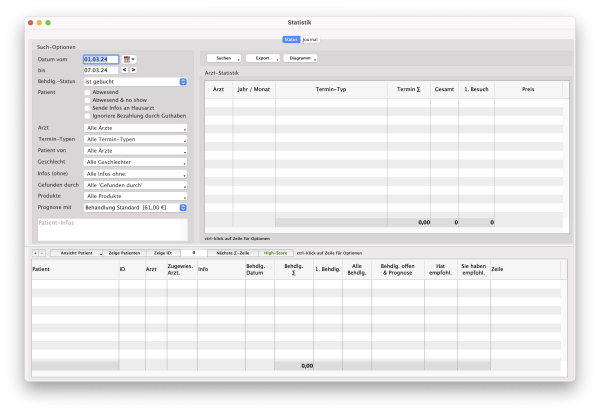
Task: Click the plus button above patient table
Action: [x=35, y=253]
